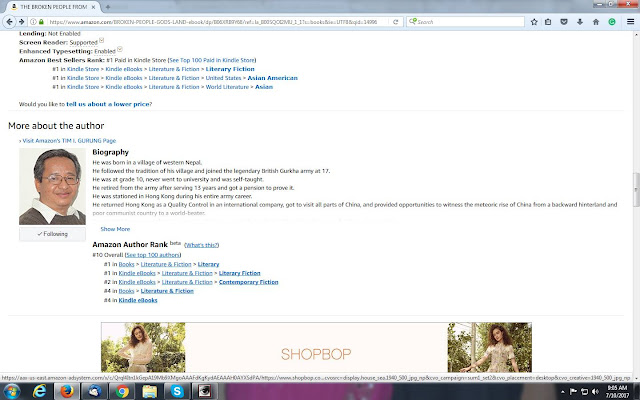This screenshot has width=640, height=400.
Task: Click the browser Forward arrow button
Action: (x=22, y=22)
